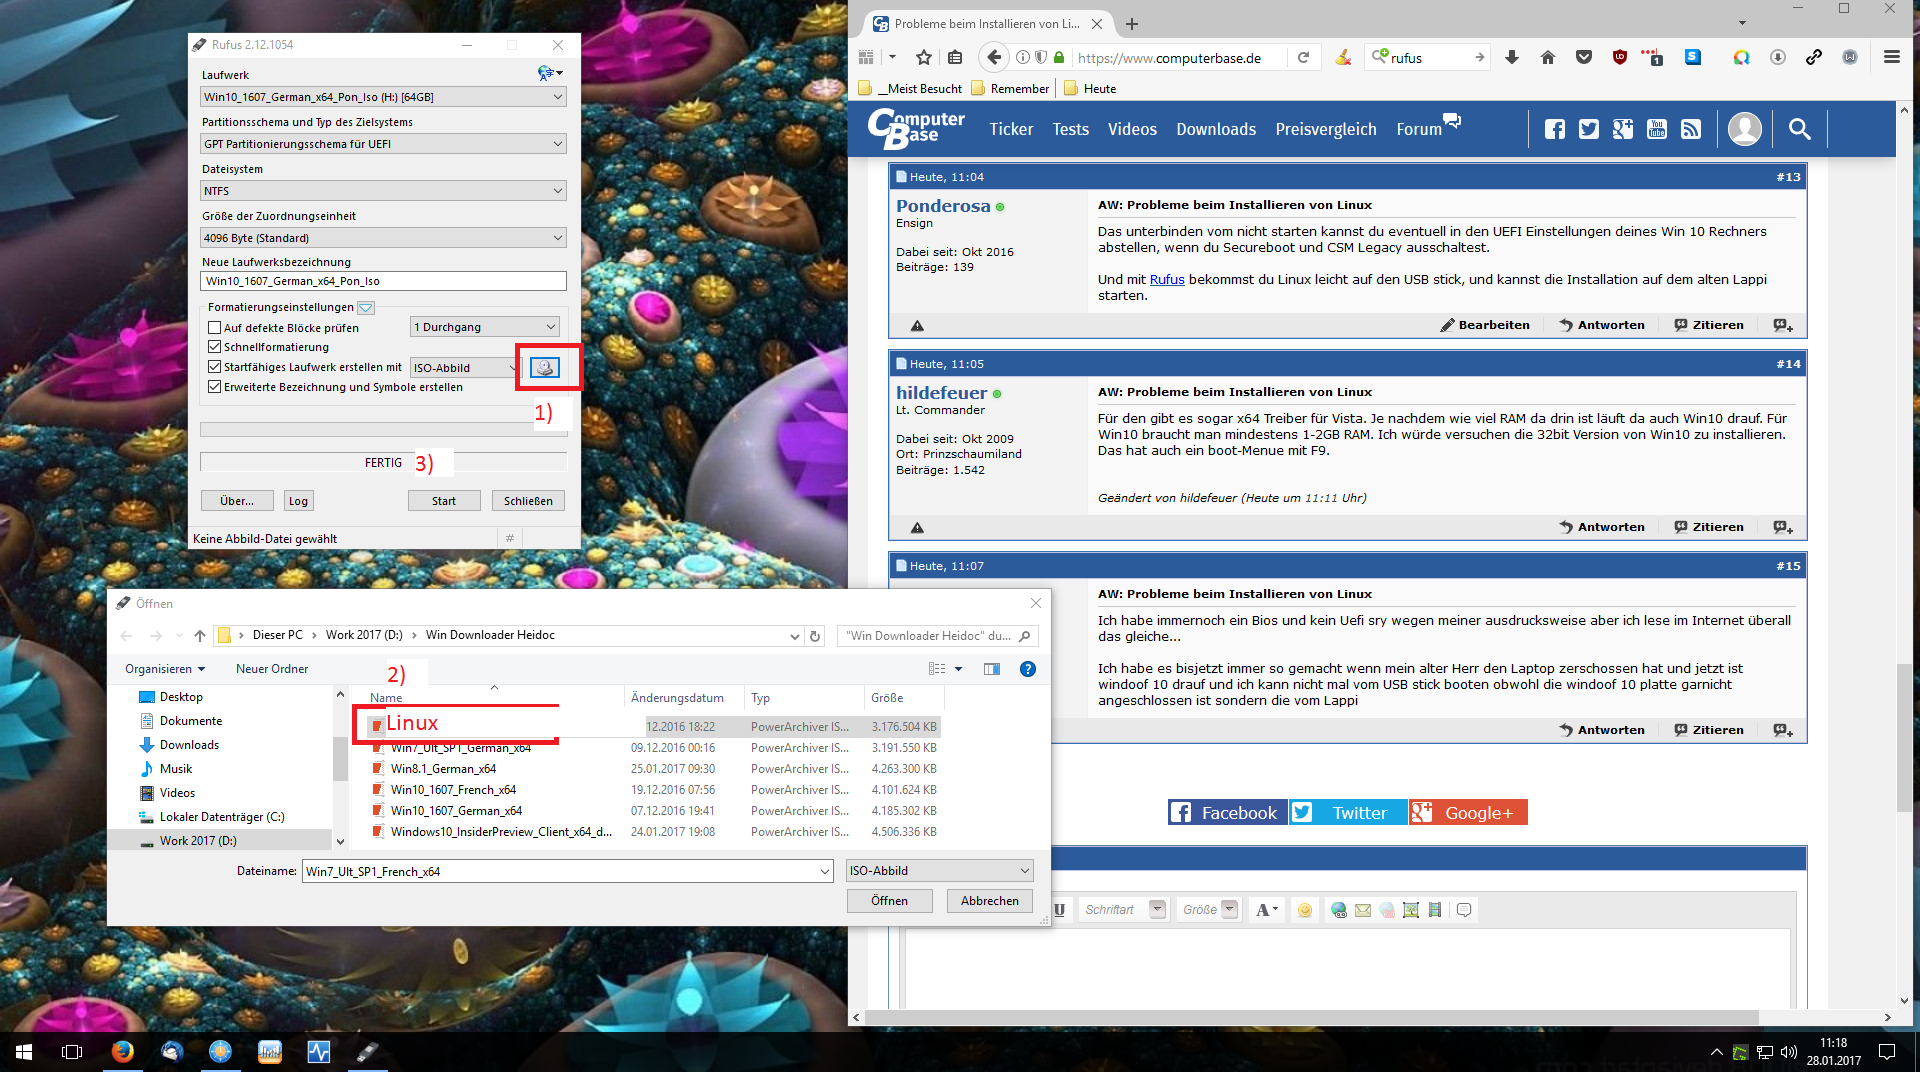The height and width of the screenshot is (1072, 1920).
Task: Open the Tests section on ComputerBase
Action: [x=1070, y=129]
